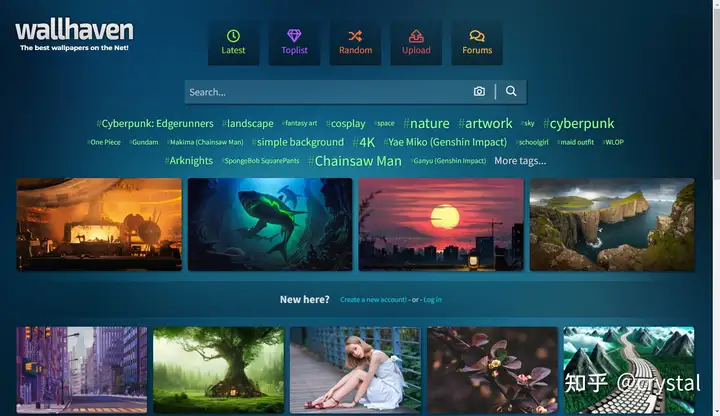Click the camera image-search icon
Image resolution: width=720 pixels, height=416 pixels.
(x=479, y=91)
